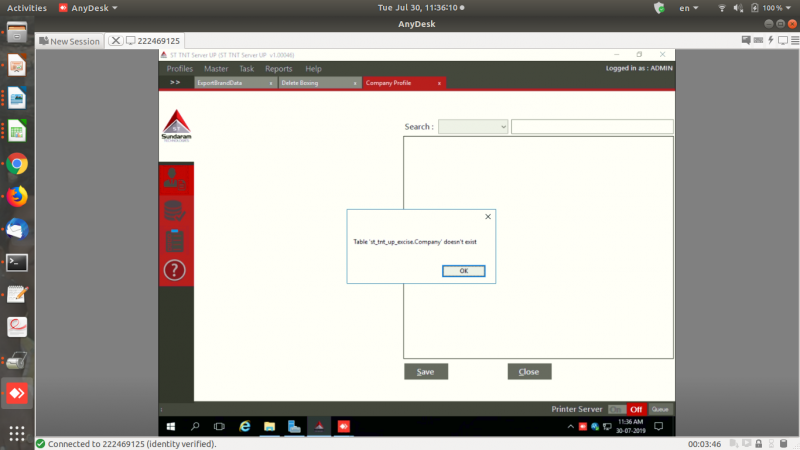
Task: Open the help question mark sidebar icon
Action: 174,270
